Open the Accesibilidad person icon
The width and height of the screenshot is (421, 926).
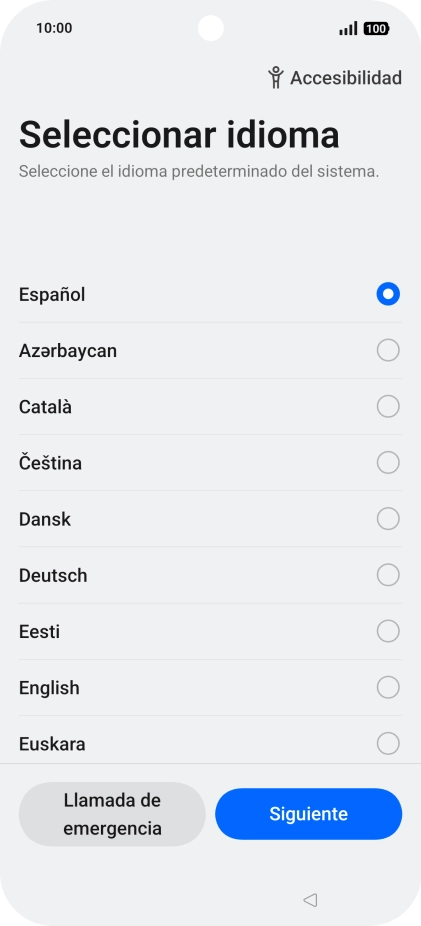pyautogui.click(x=275, y=77)
